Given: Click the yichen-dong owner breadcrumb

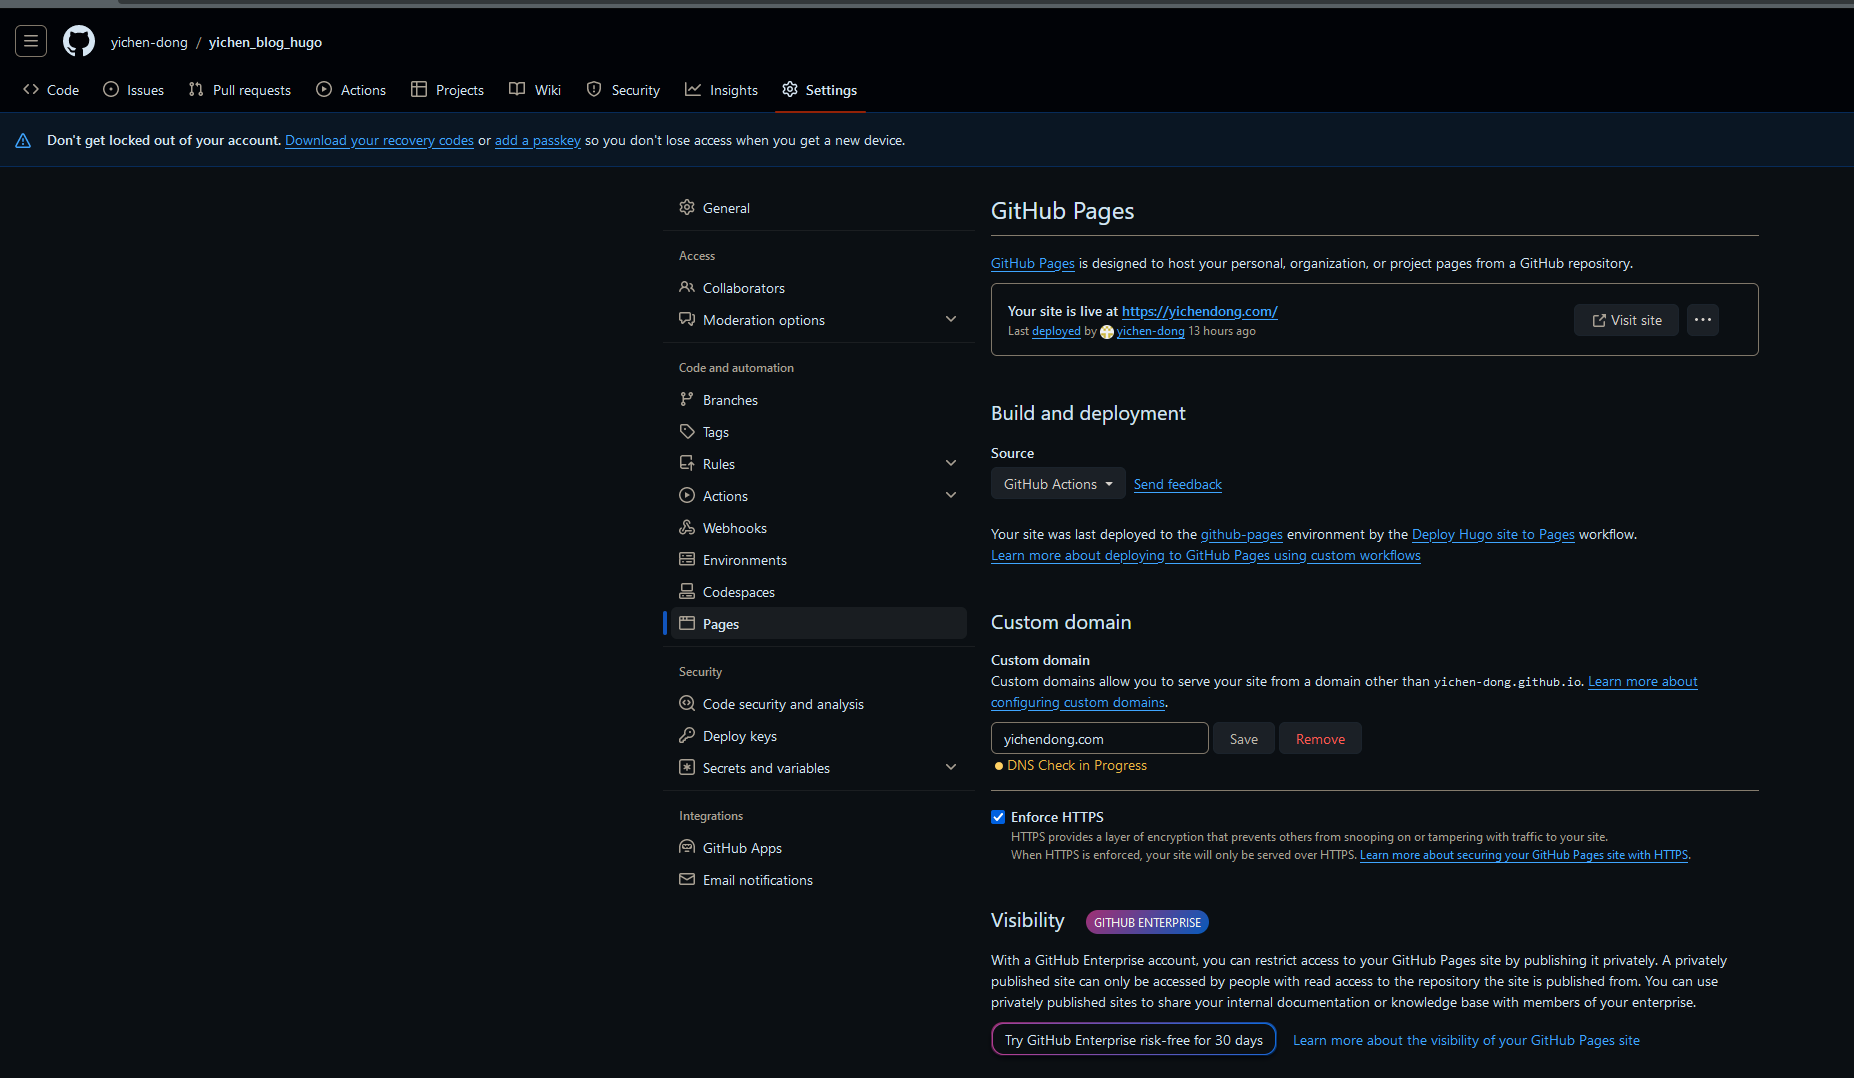Looking at the screenshot, I should pyautogui.click(x=149, y=42).
